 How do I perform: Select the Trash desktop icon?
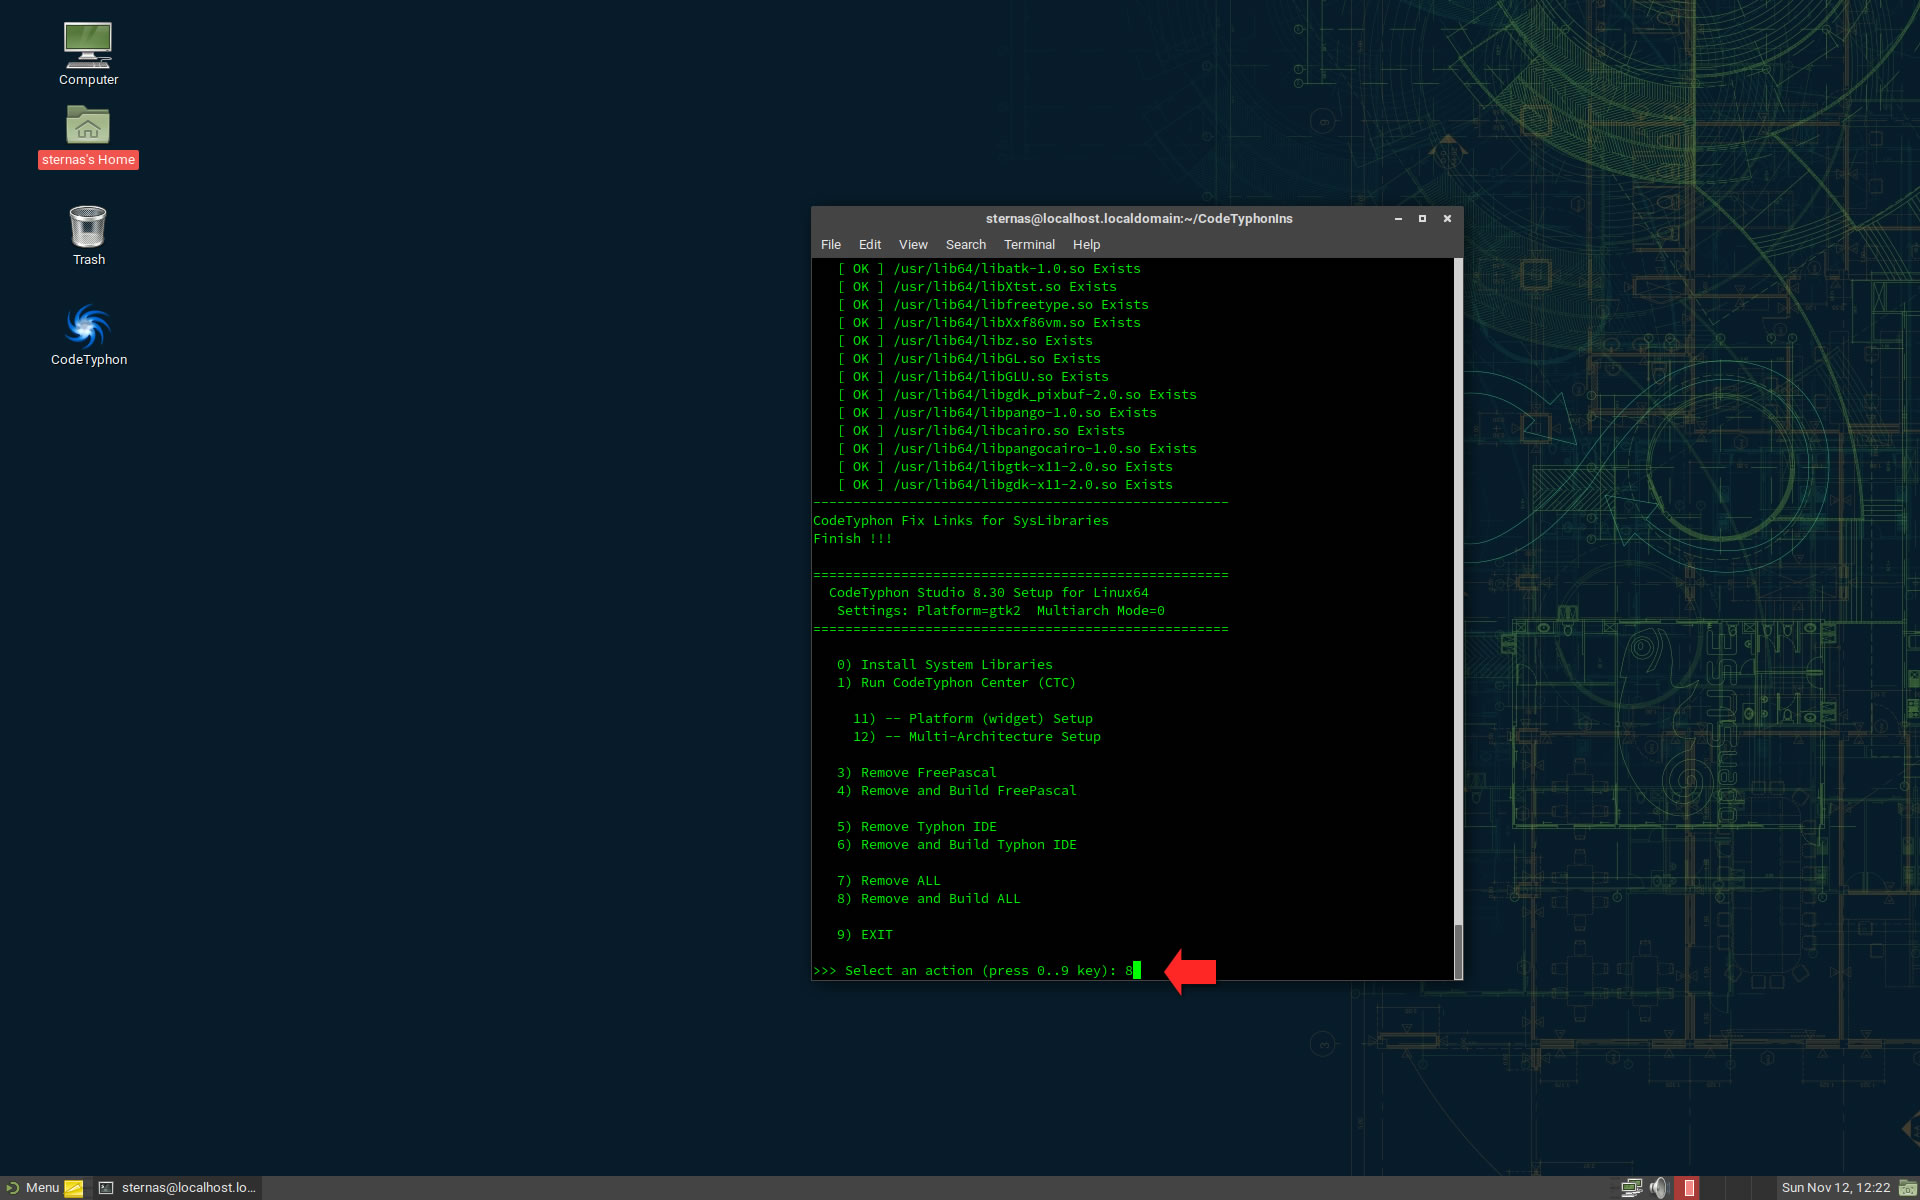[88, 226]
